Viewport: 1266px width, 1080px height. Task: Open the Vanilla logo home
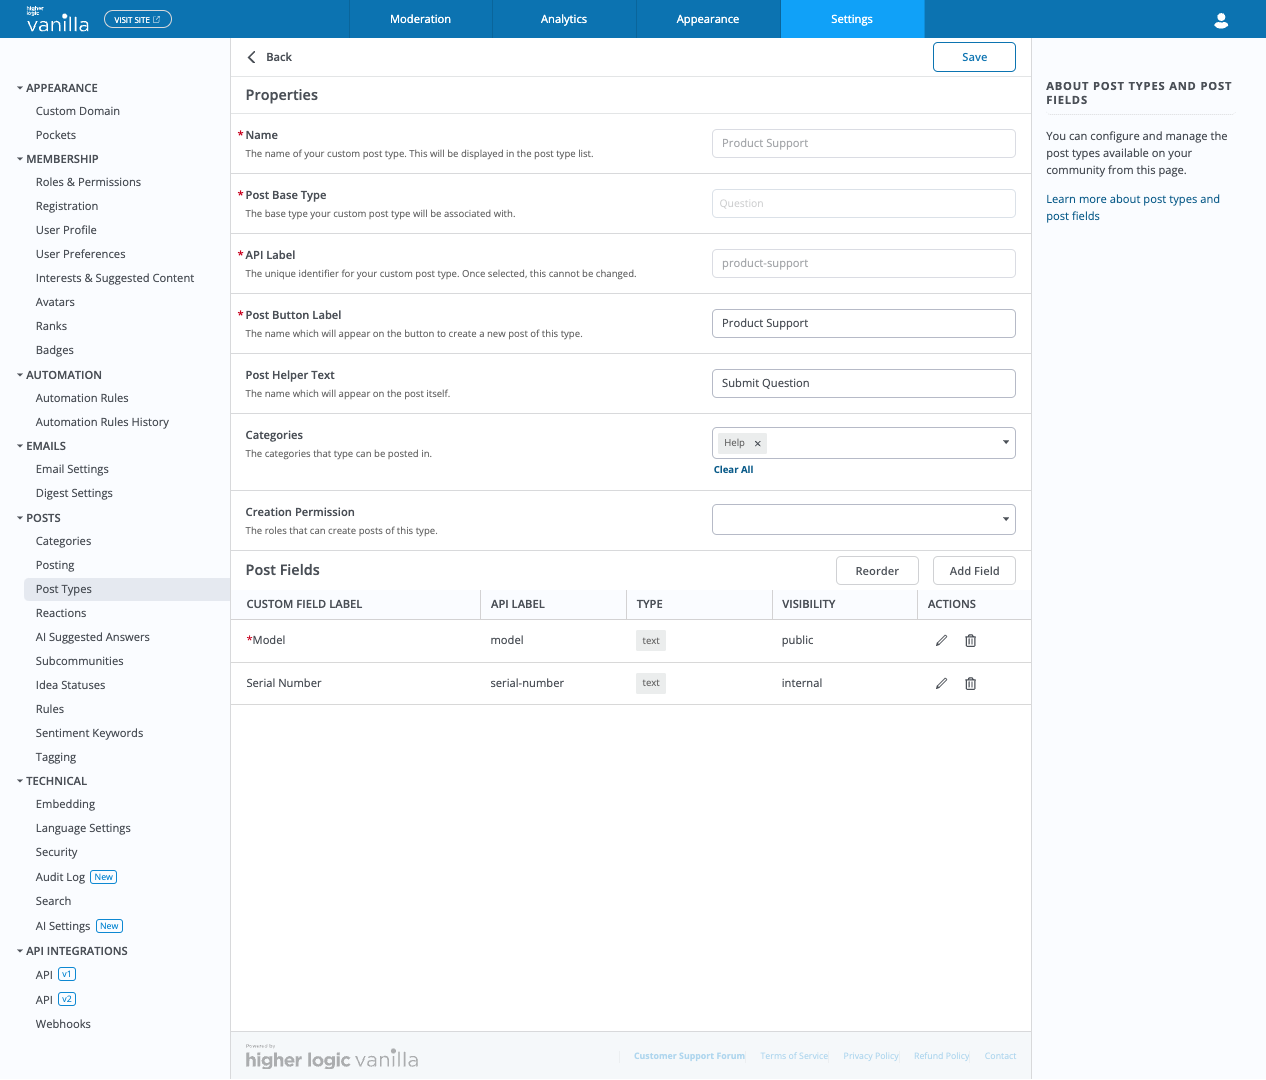click(57, 19)
